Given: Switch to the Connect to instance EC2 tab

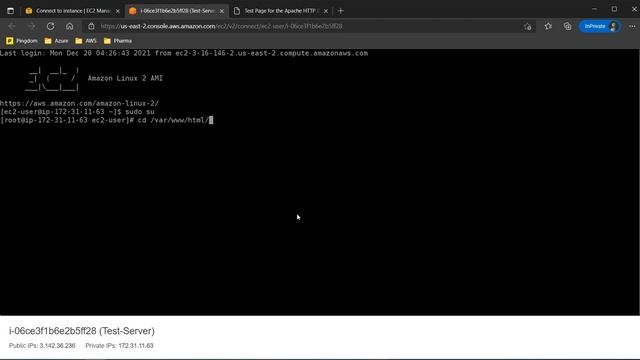Looking at the screenshot, I should [x=73, y=11].
